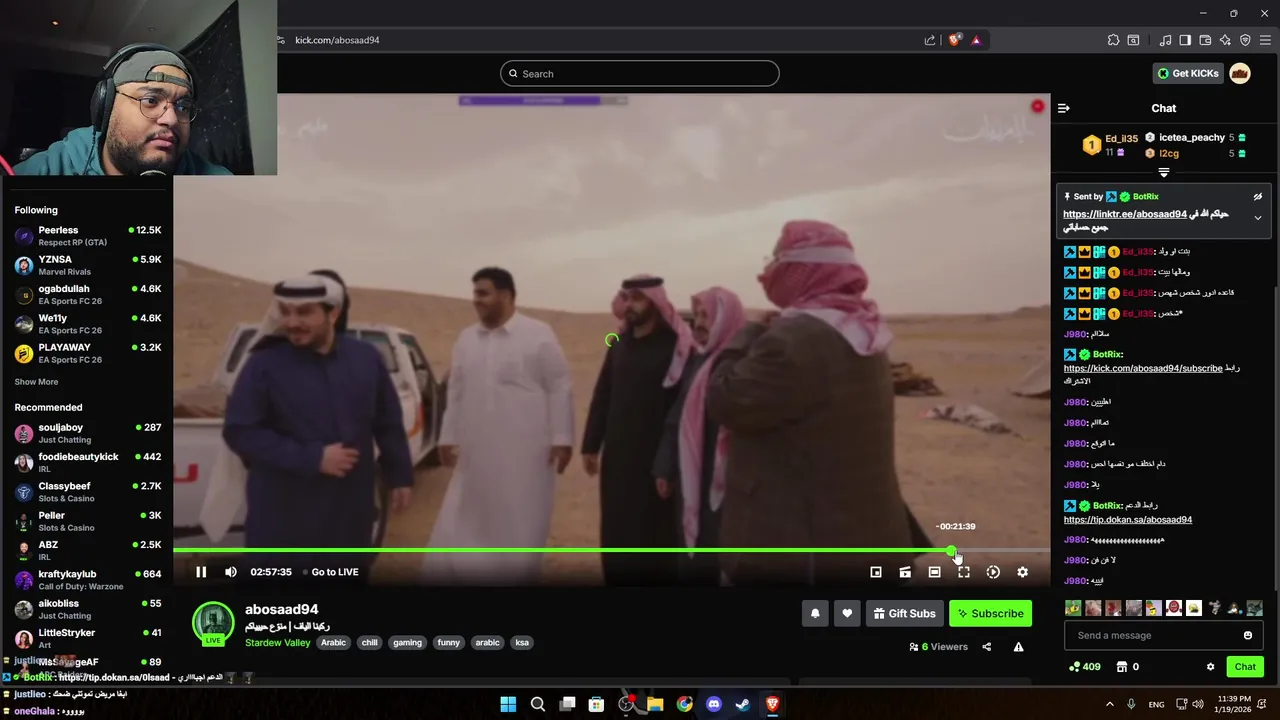Select the Arabic tag
The image size is (1280, 720).
334,643
